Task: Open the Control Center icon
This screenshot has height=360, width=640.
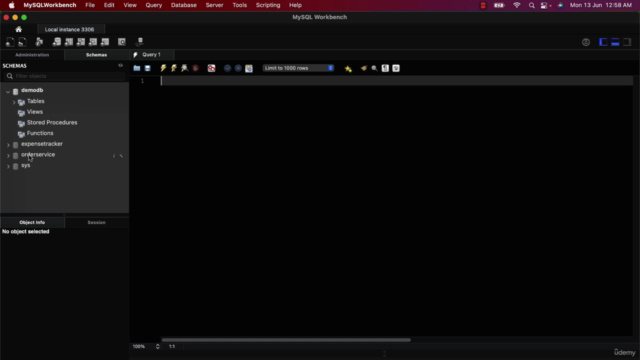Action: tap(544, 5)
